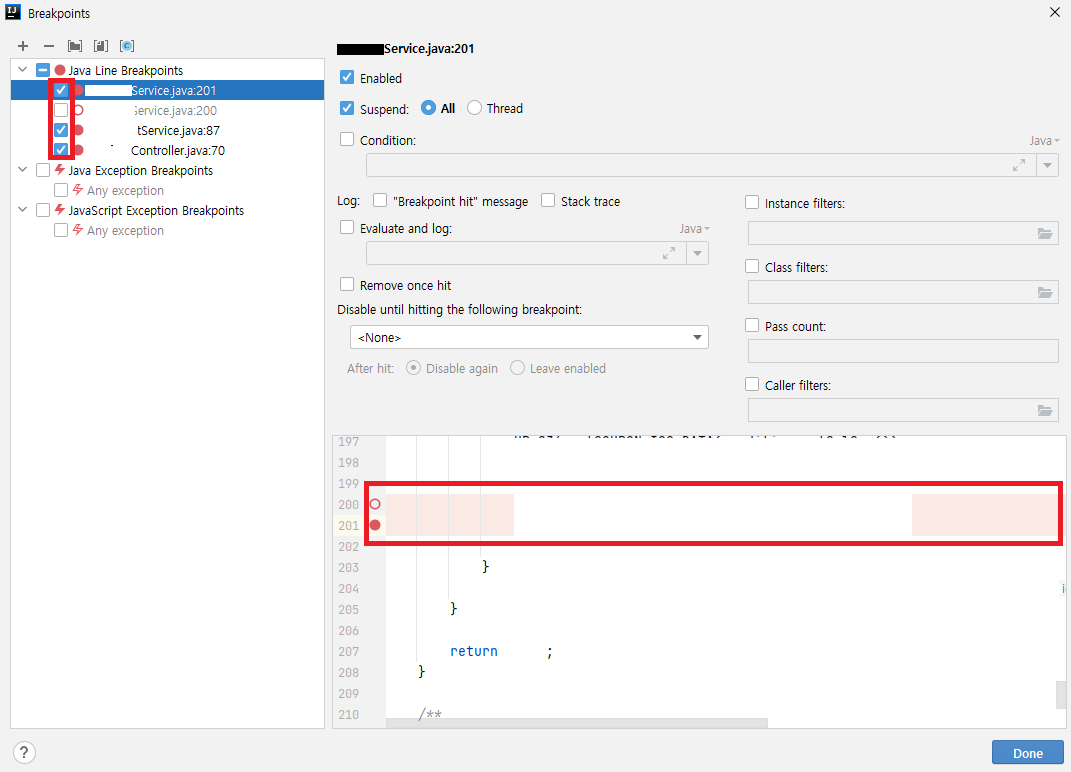
Task: Open the Disable until hitting breakpoint <None> dropdown
Action: [529, 337]
